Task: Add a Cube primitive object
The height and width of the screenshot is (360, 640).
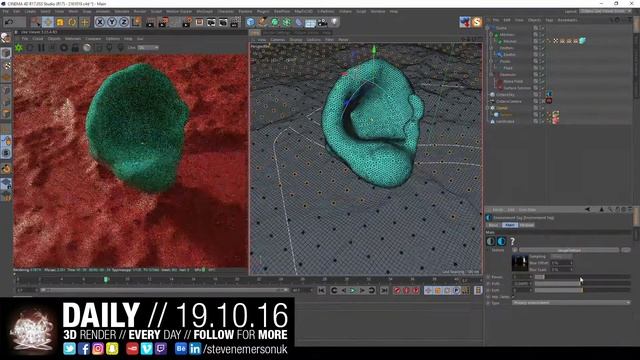Action: tap(251, 22)
